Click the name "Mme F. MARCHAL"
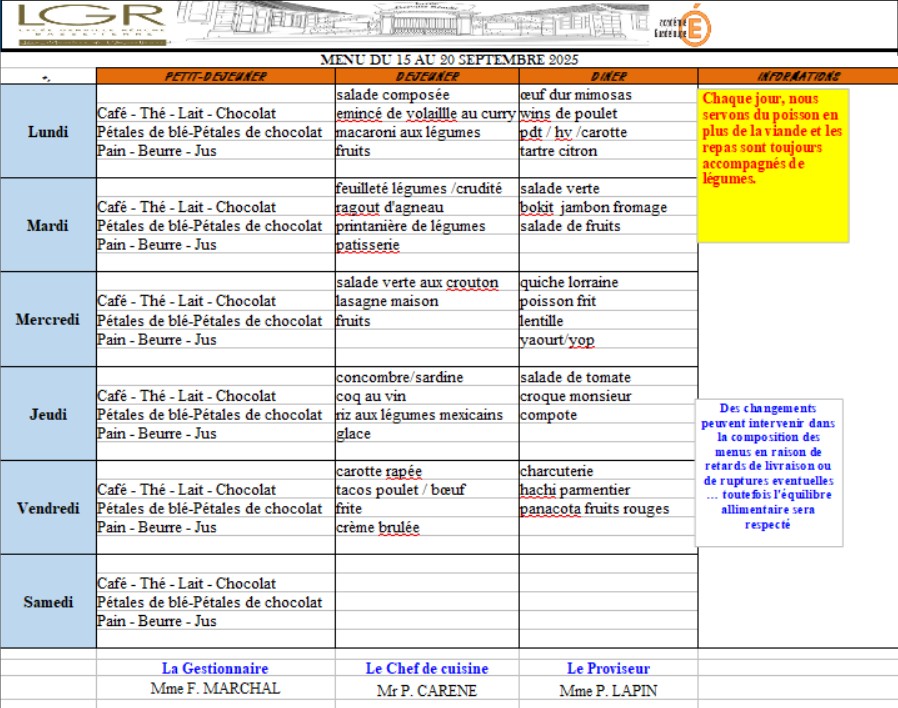The image size is (898, 708). click(x=215, y=689)
